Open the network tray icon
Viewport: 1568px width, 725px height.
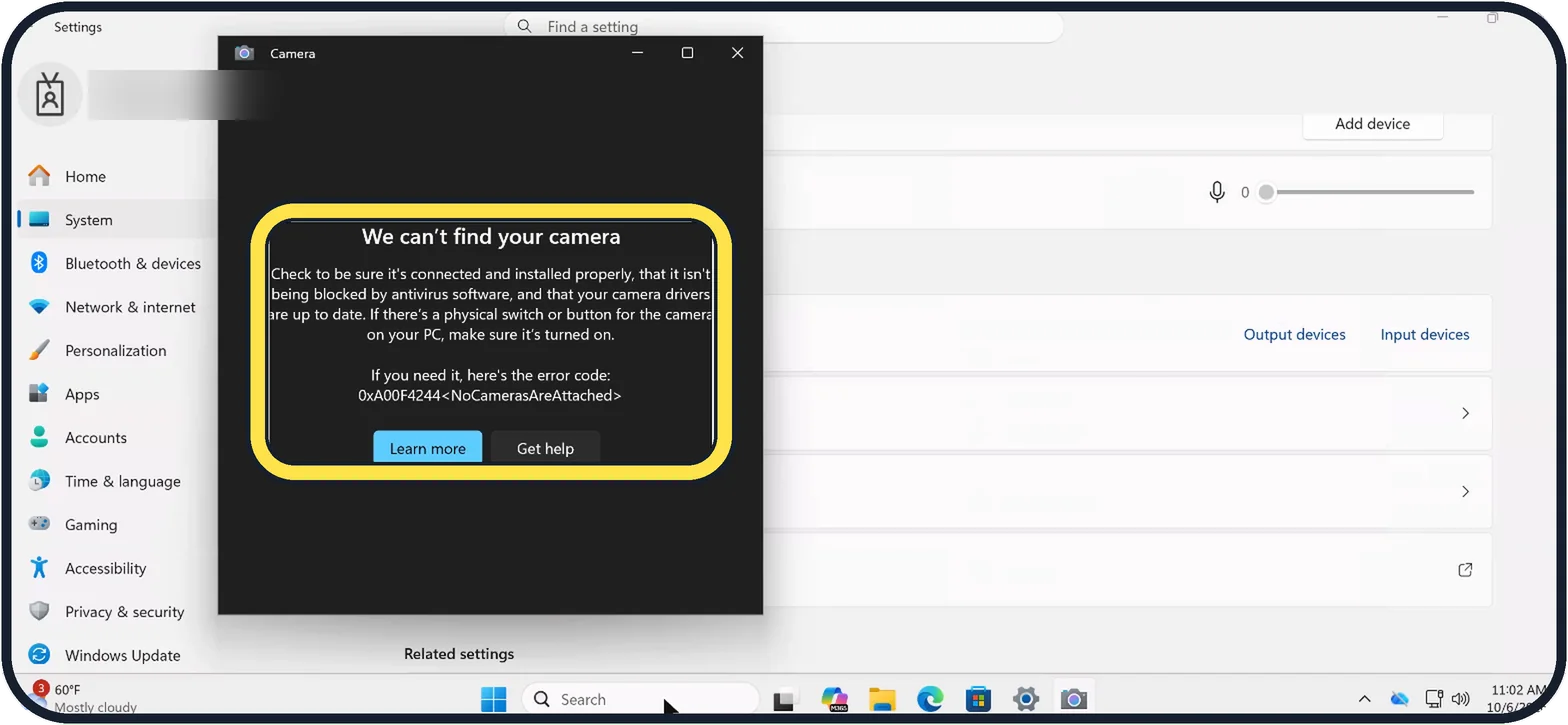pyautogui.click(x=1434, y=698)
